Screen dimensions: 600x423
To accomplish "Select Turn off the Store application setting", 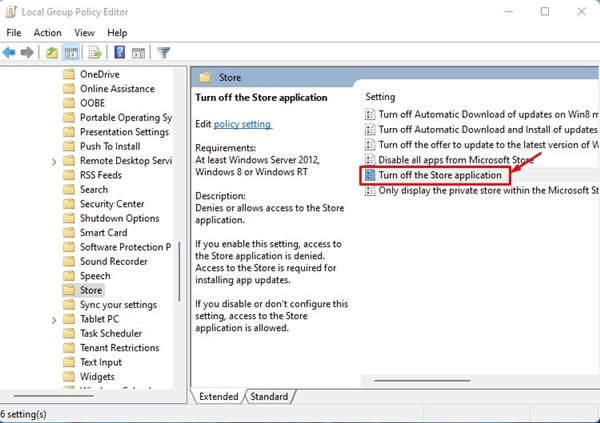I will pos(440,175).
